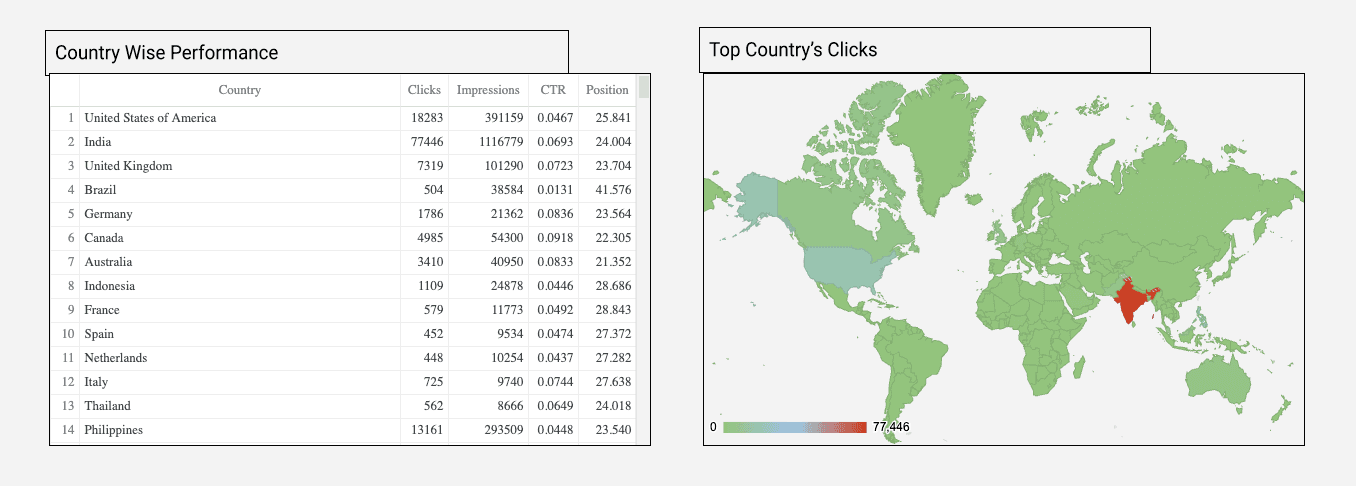
Task: Click India's clicks value 77446
Action: 427,142
